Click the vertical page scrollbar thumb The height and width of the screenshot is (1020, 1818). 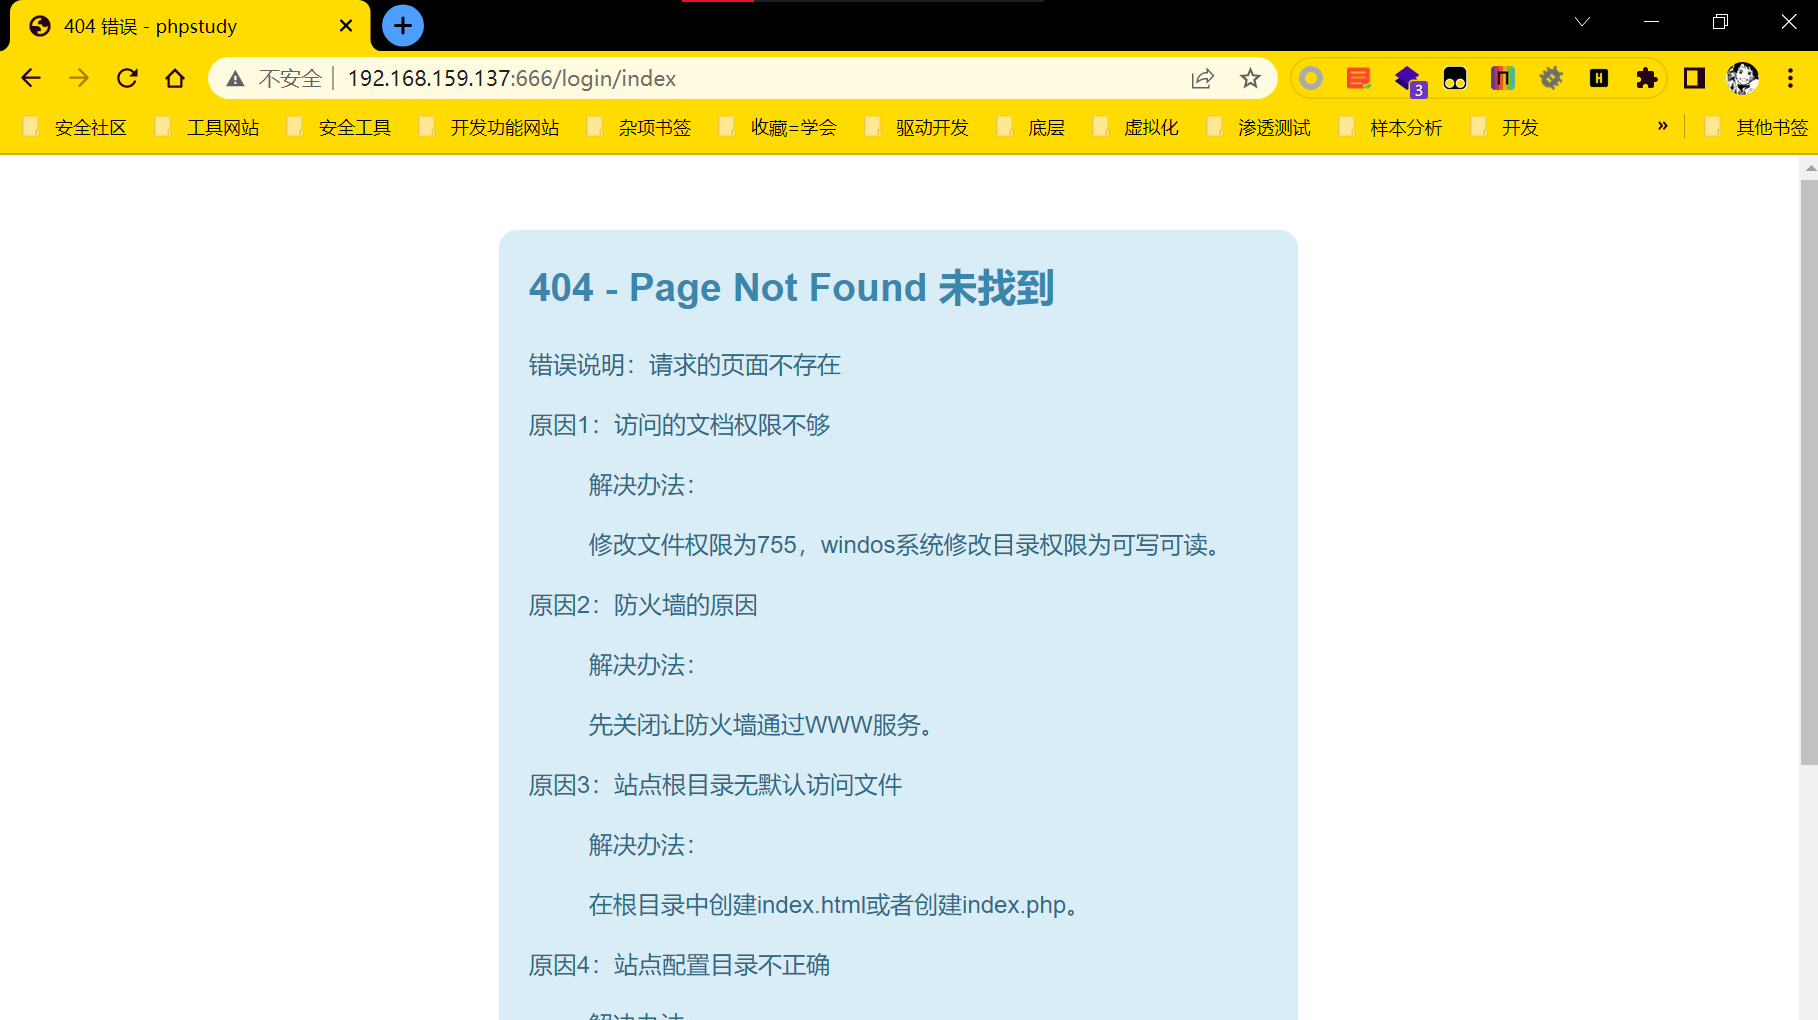pyautogui.click(x=1809, y=472)
